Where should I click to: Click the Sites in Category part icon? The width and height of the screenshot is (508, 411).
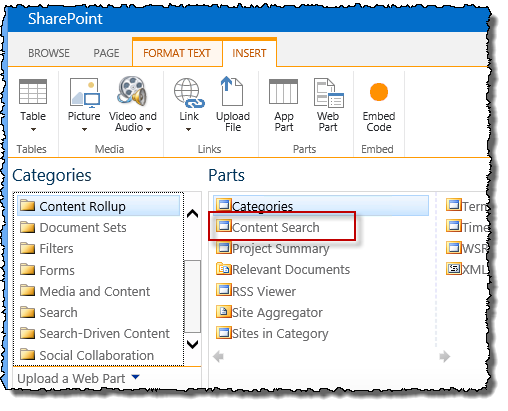click(x=224, y=333)
